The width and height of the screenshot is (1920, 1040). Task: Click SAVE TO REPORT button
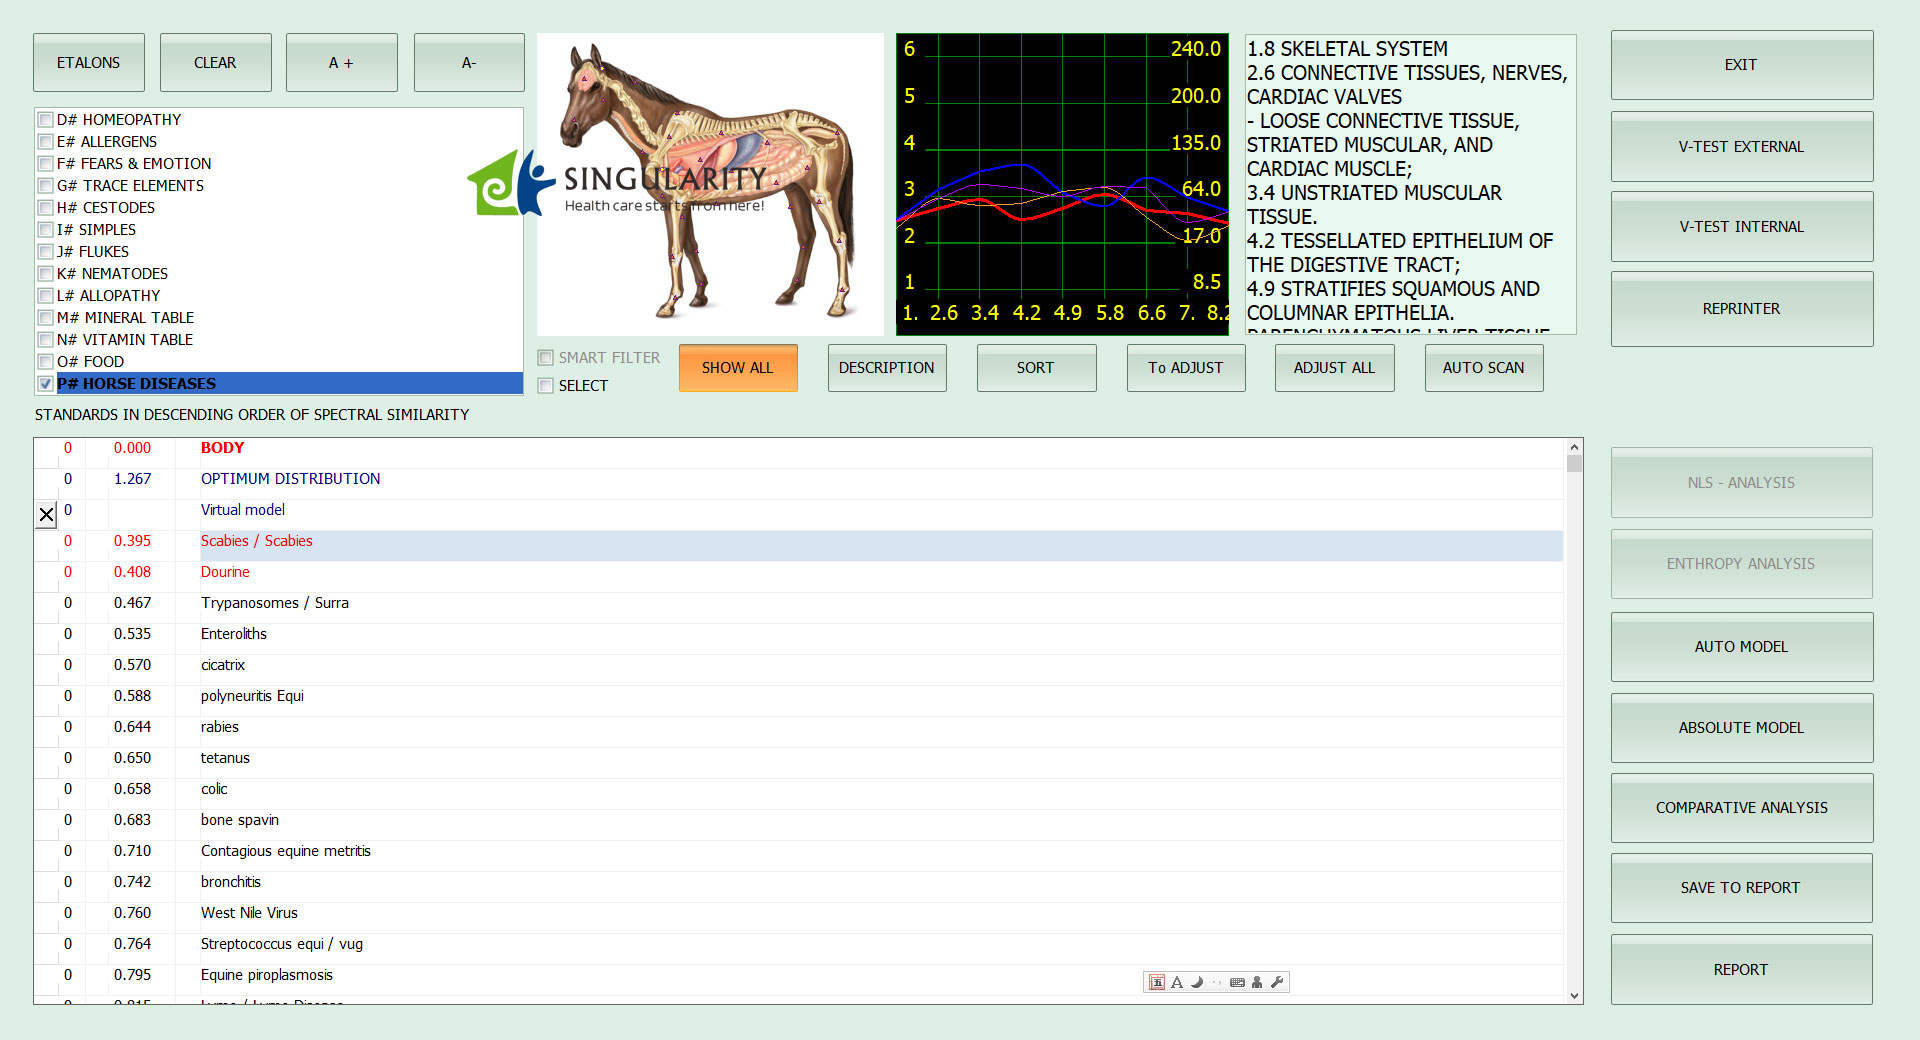1741,888
